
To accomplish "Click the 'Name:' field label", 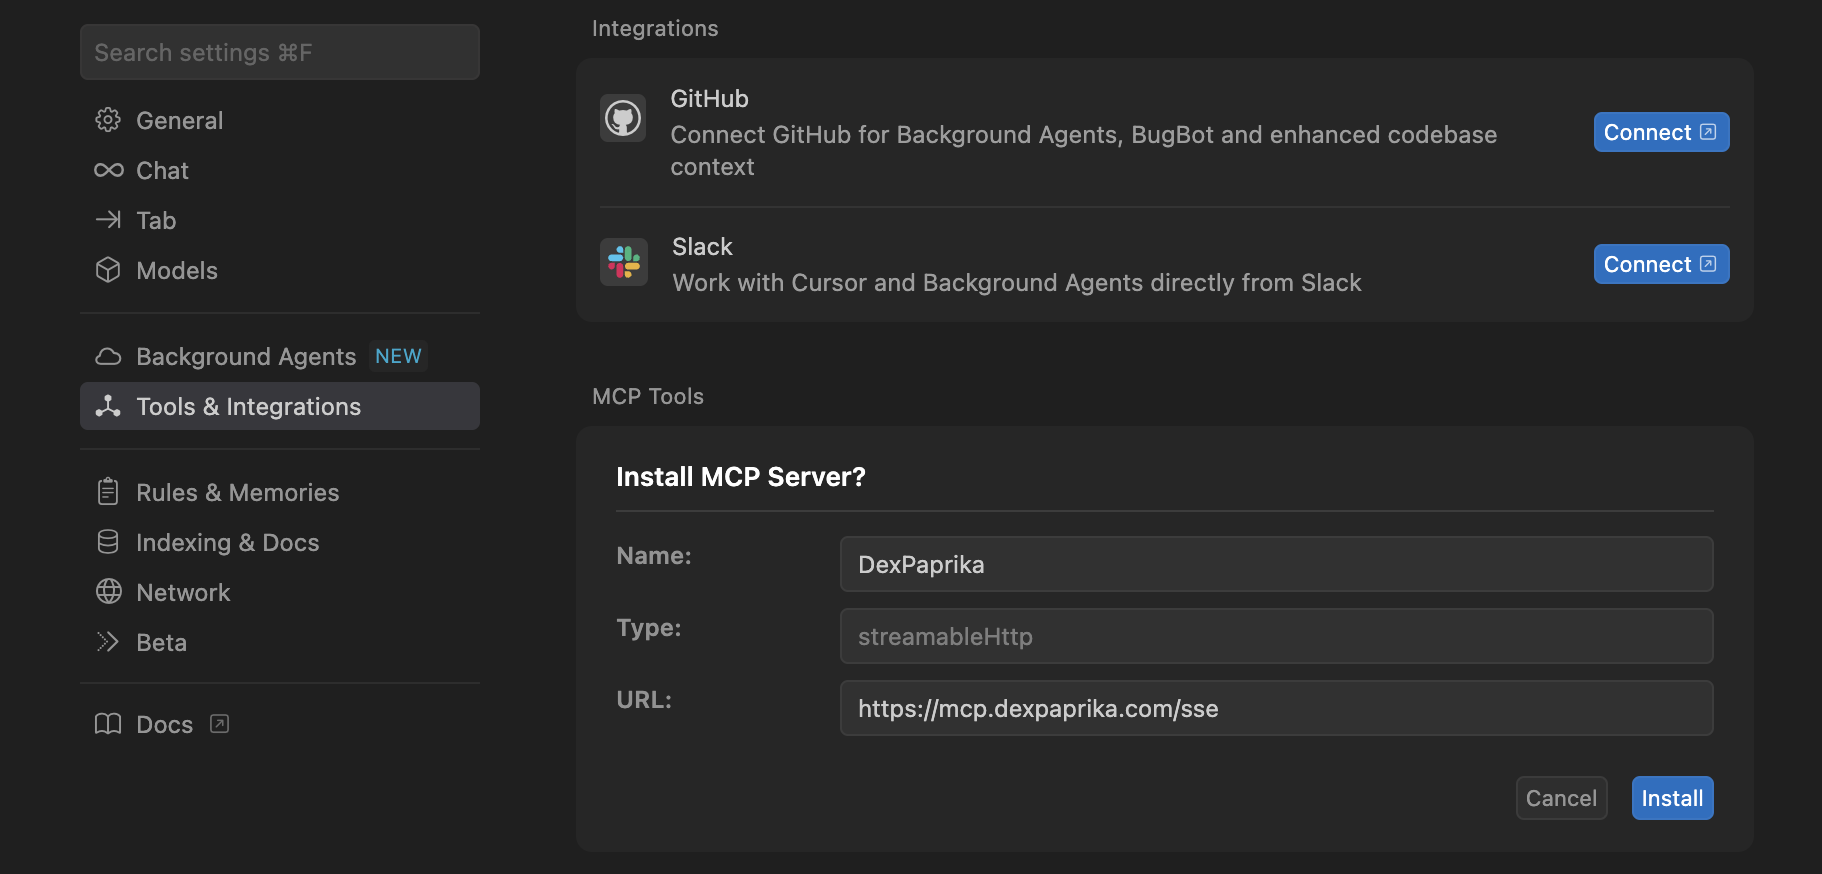I will coord(654,556).
